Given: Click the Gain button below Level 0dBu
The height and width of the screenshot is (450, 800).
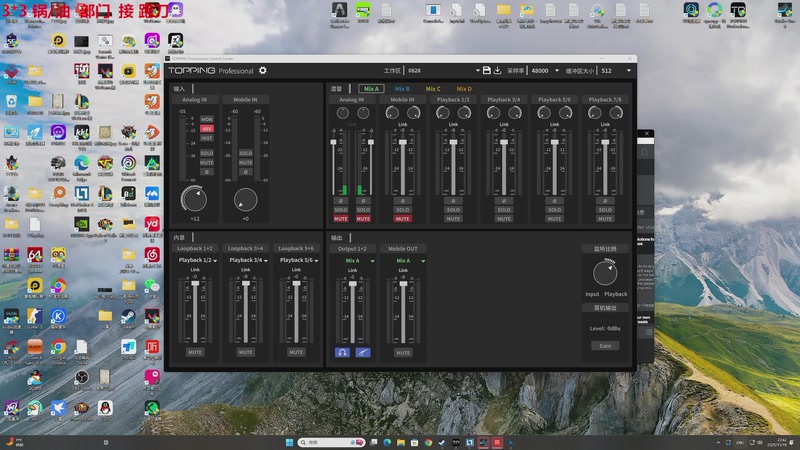Looking at the screenshot, I should tap(604, 346).
